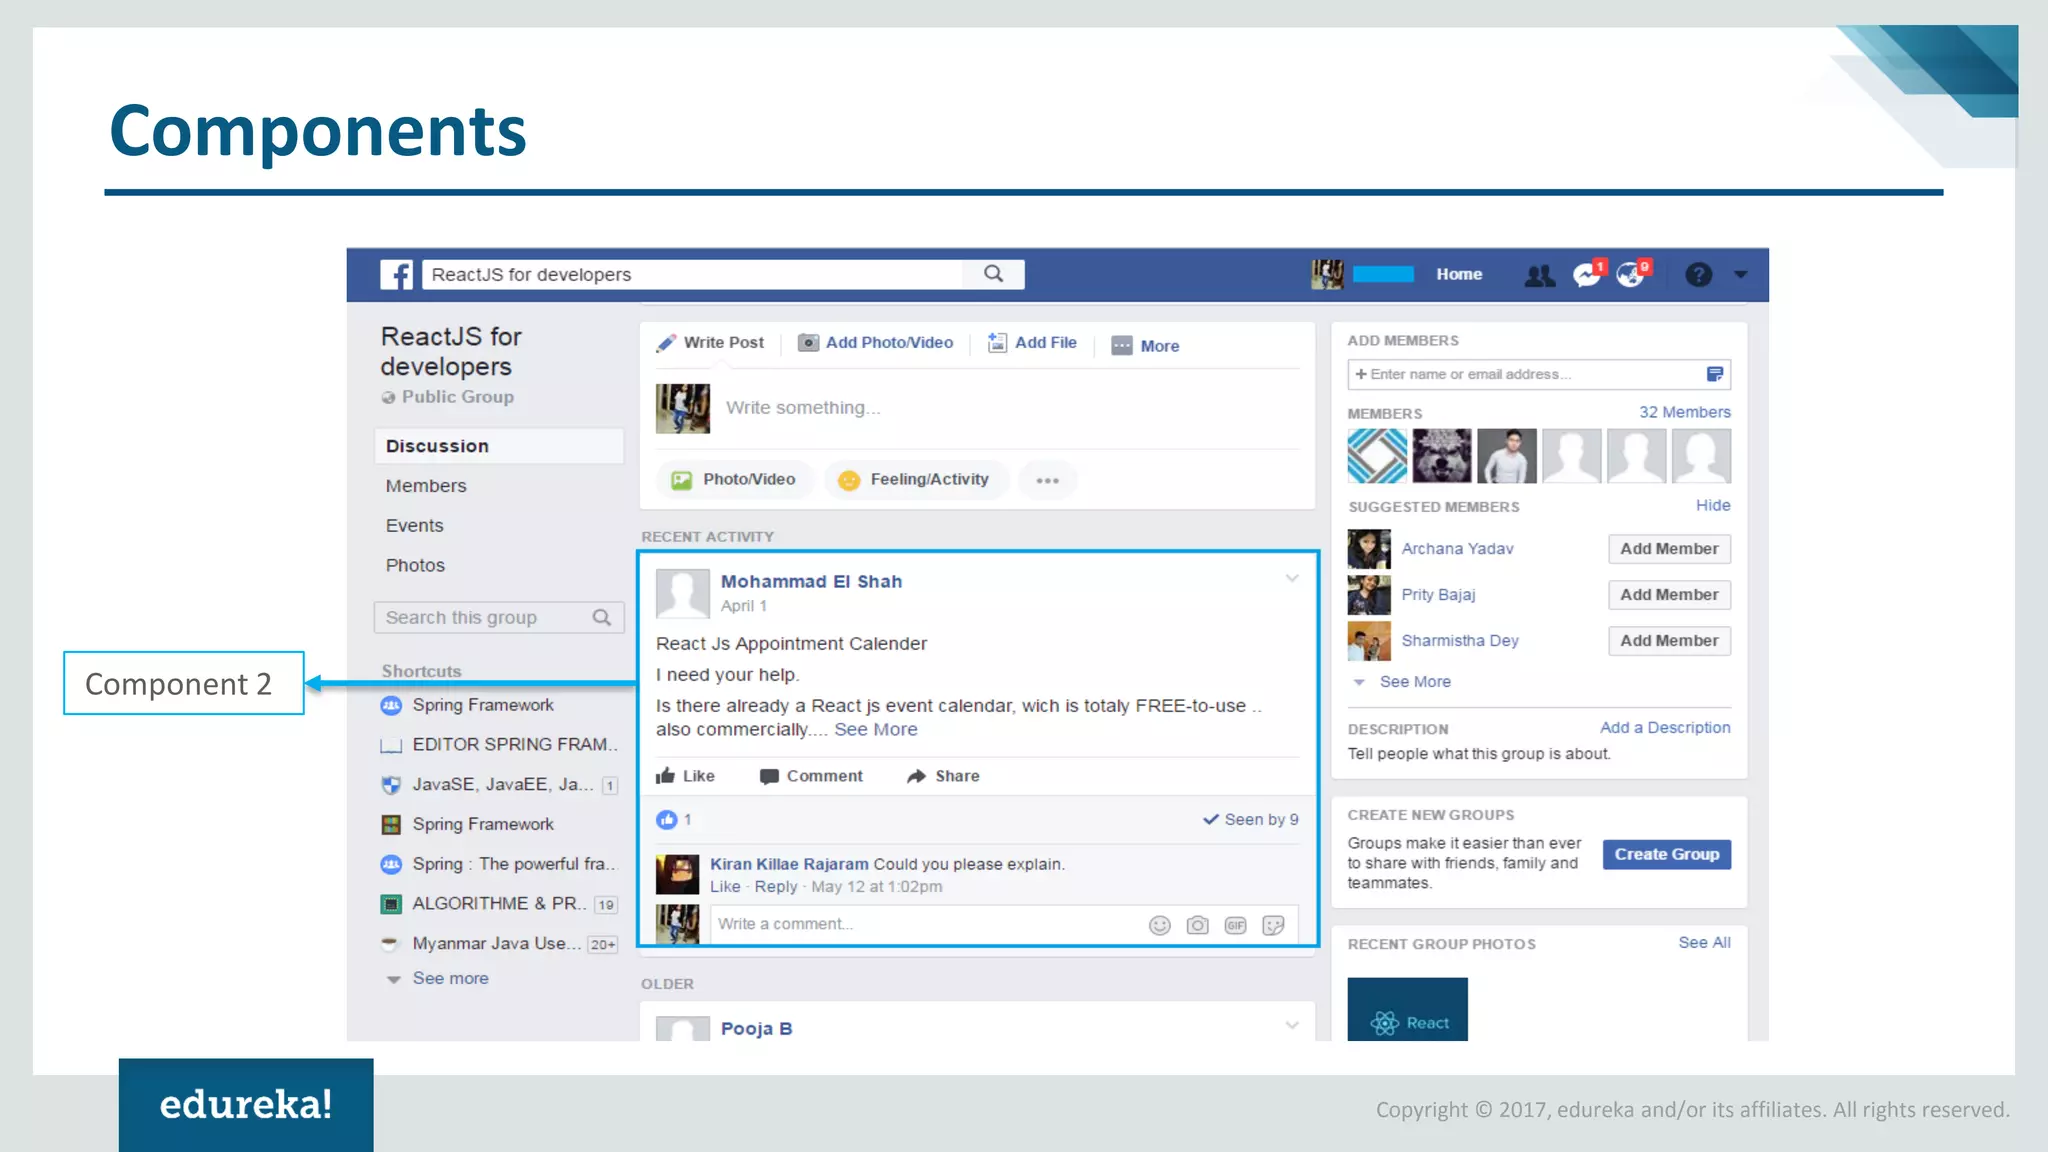This screenshot has height=1152, width=2048.
Task: Open the Discussion section
Action: pyautogui.click(x=499, y=446)
